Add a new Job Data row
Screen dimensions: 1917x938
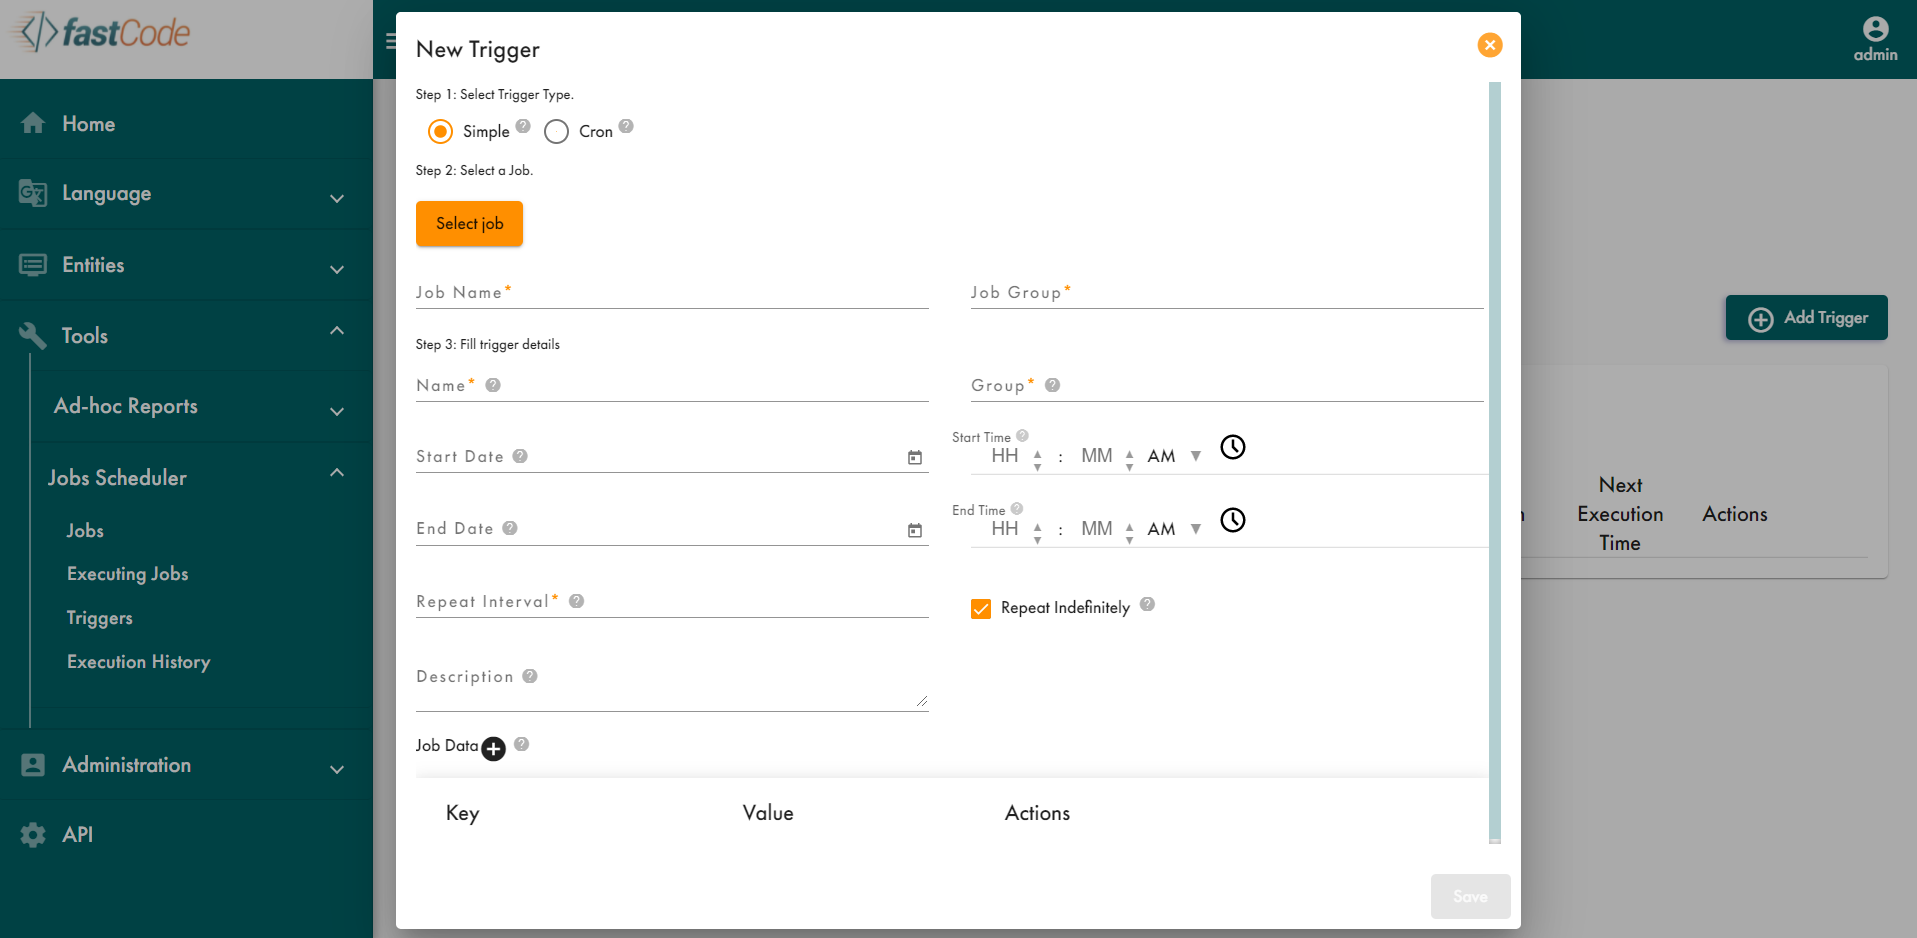click(x=493, y=748)
